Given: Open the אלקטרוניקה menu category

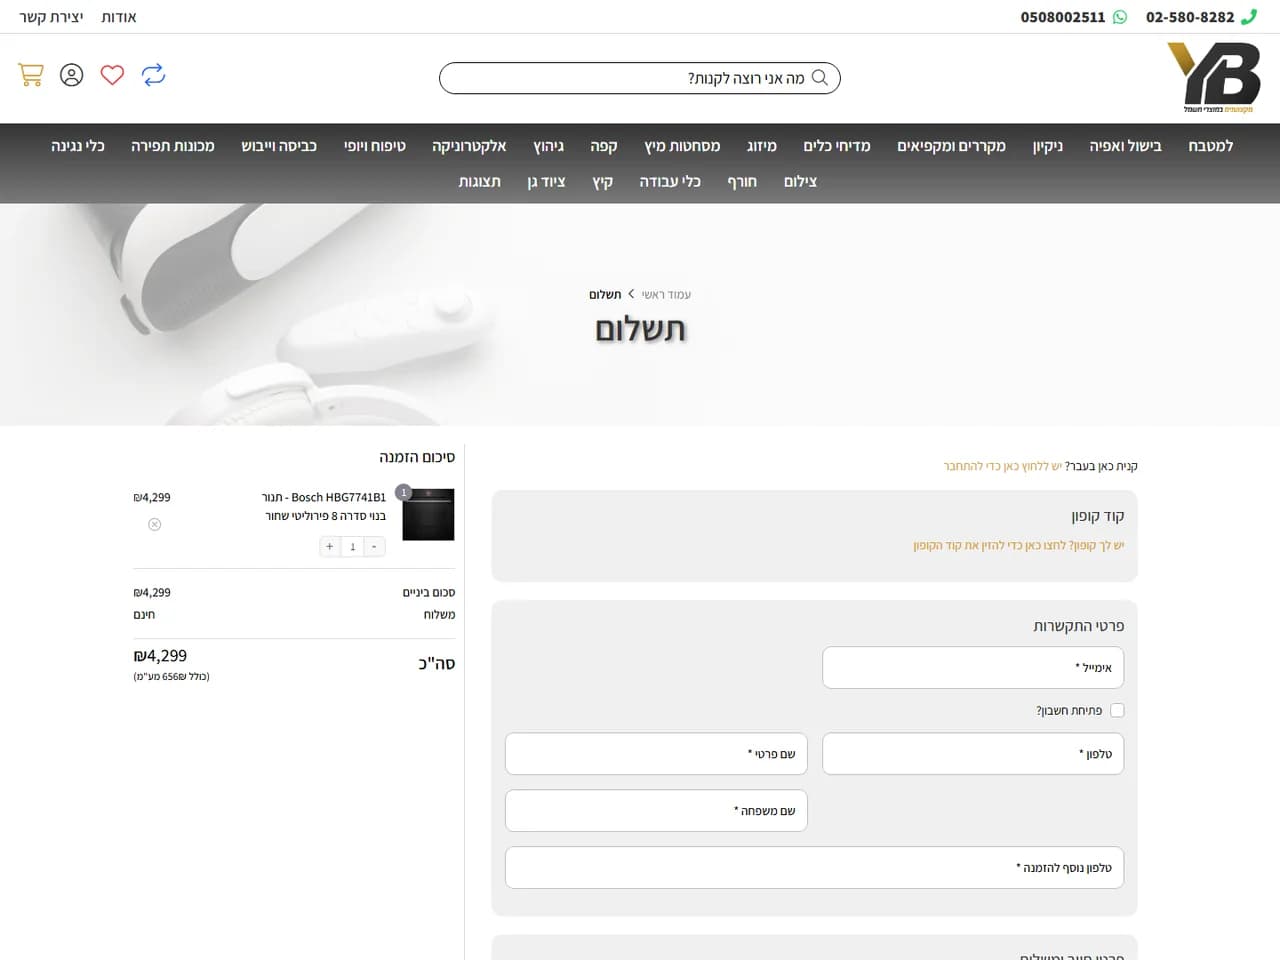Looking at the screenshot, I should click(469, 146).
